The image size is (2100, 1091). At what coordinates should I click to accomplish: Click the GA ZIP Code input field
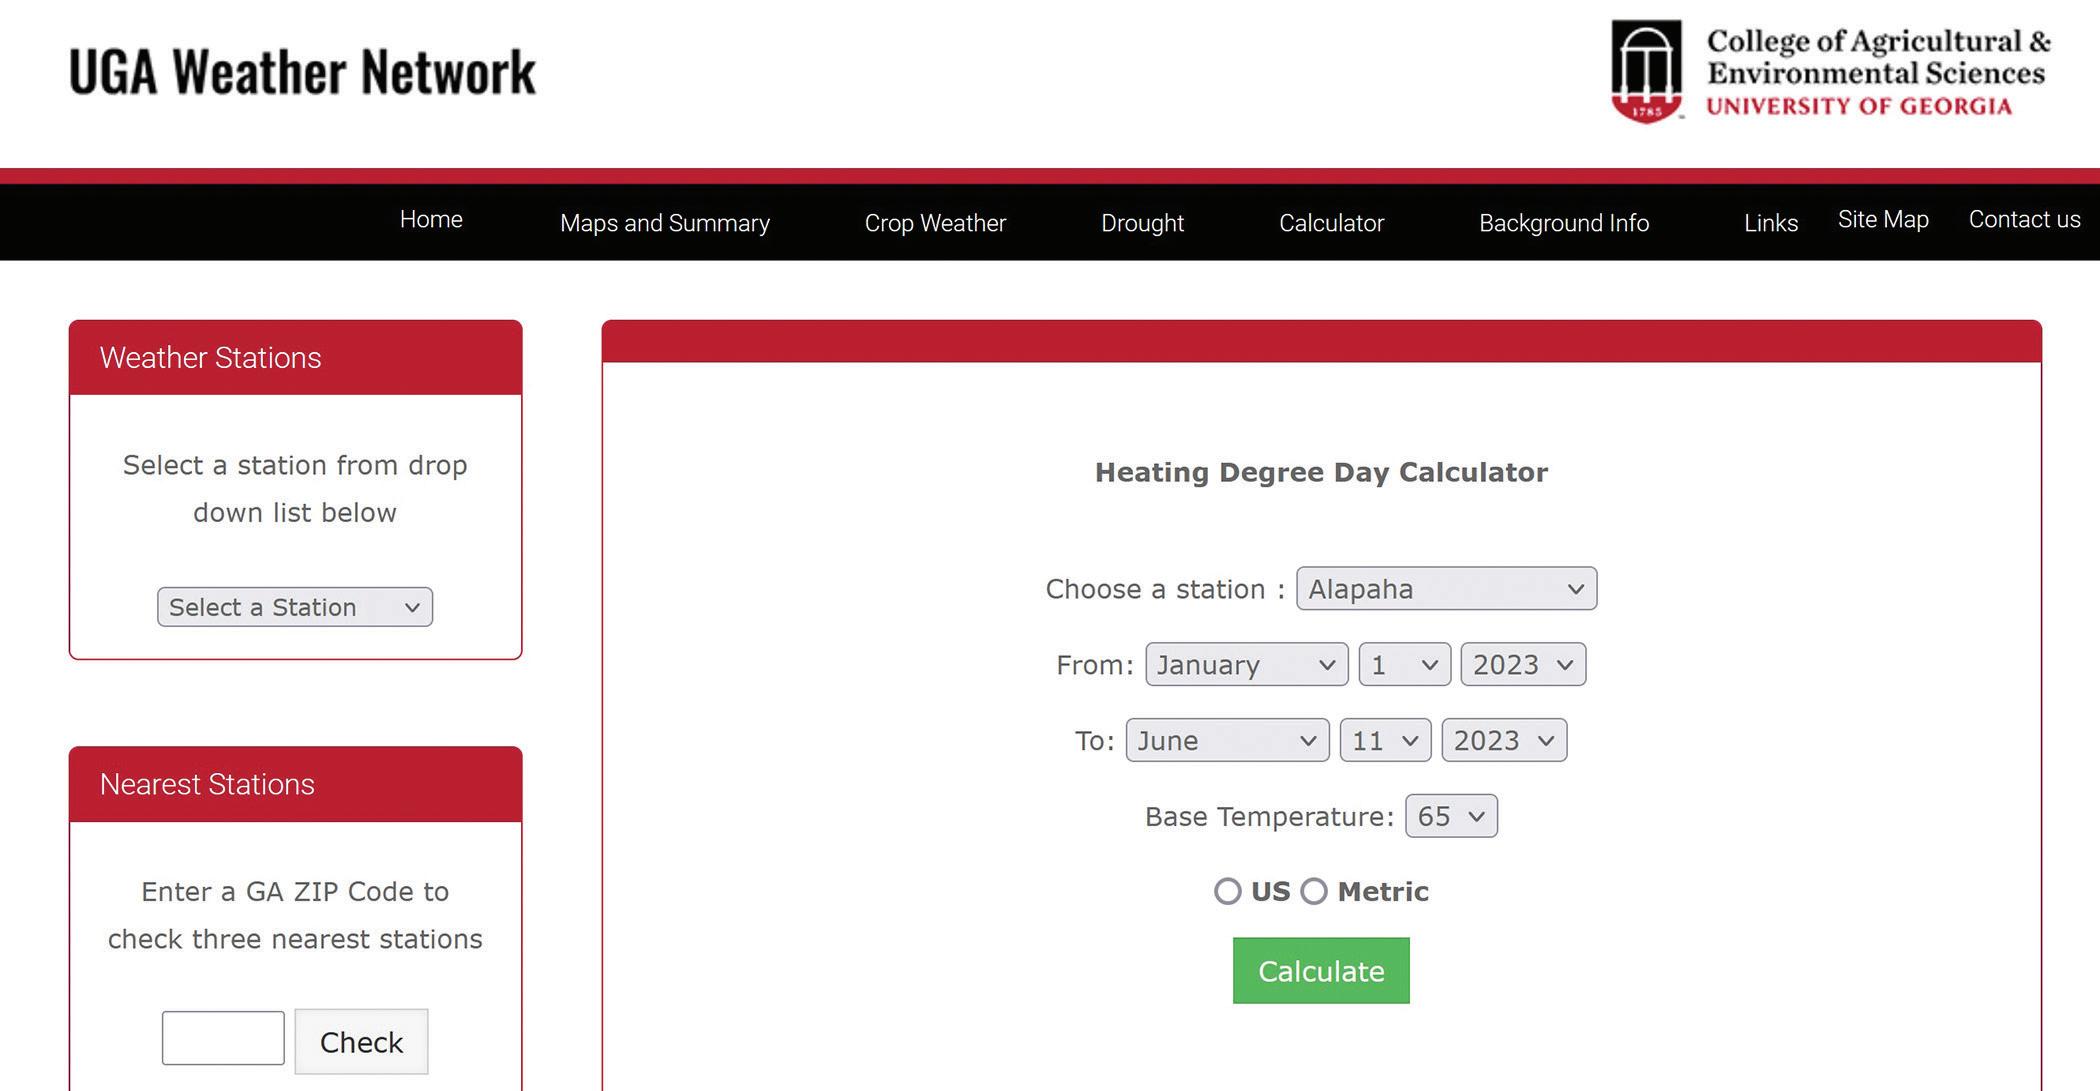coord(223,1038)
